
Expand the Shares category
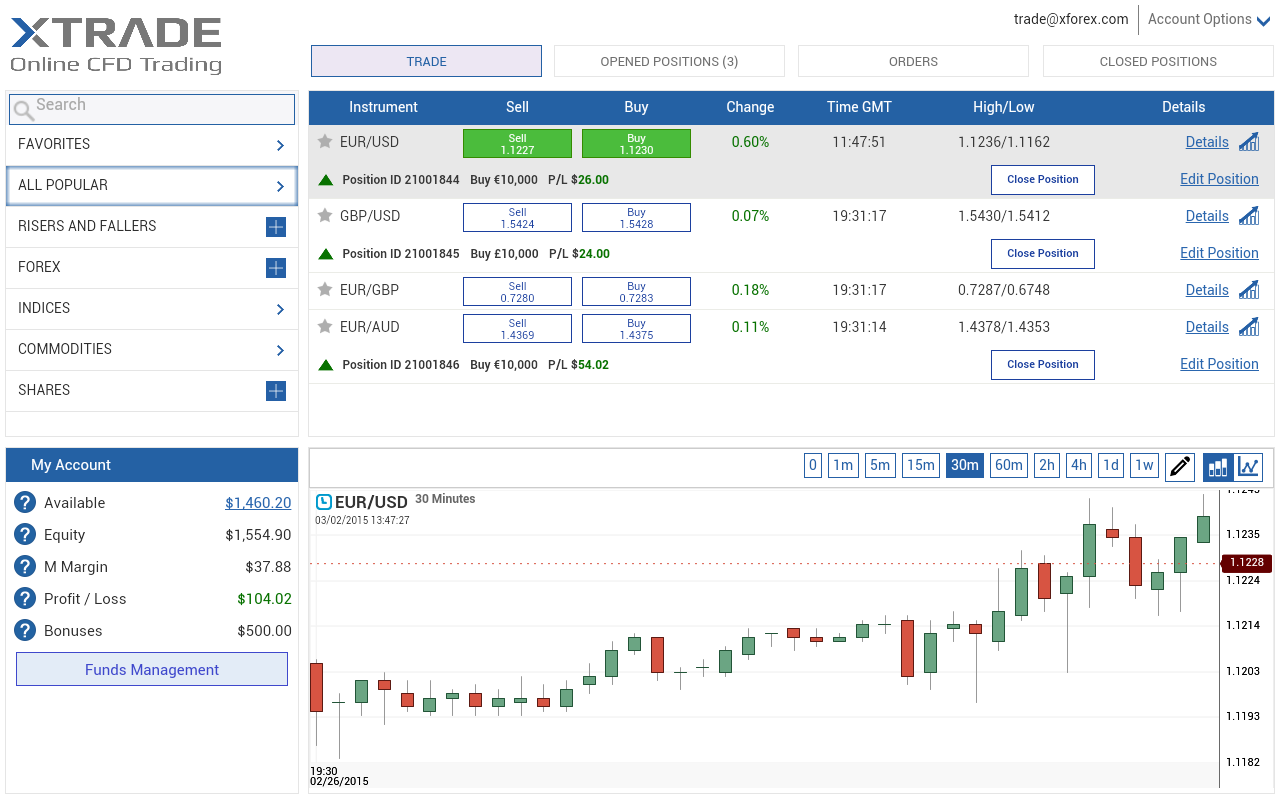point(276,391)
